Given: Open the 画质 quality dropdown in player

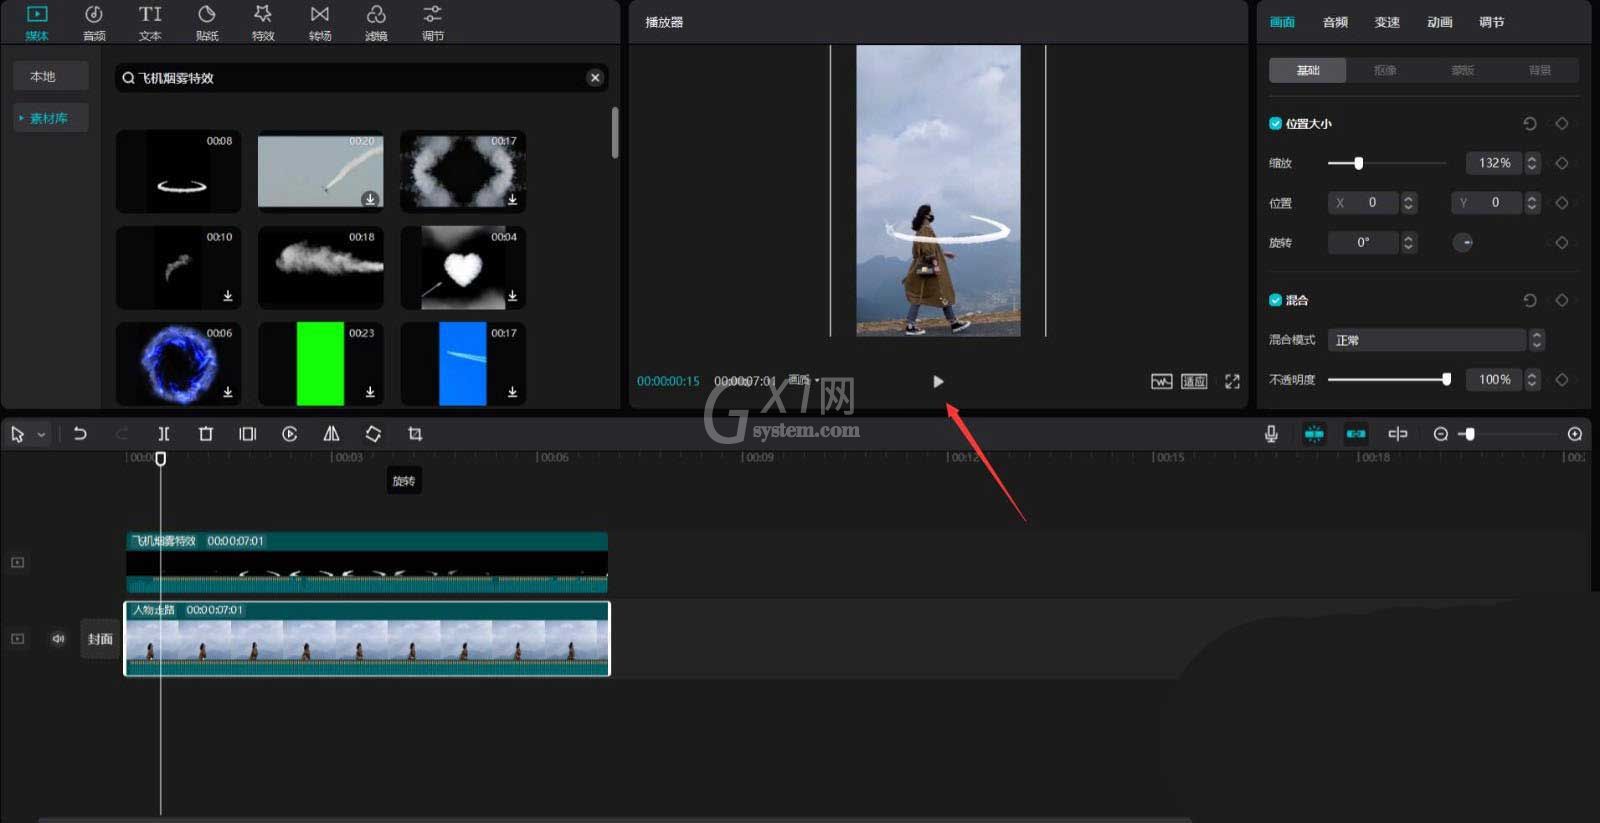Looking at the screenshot, I should pyautogui.click(x=803, y=380).
